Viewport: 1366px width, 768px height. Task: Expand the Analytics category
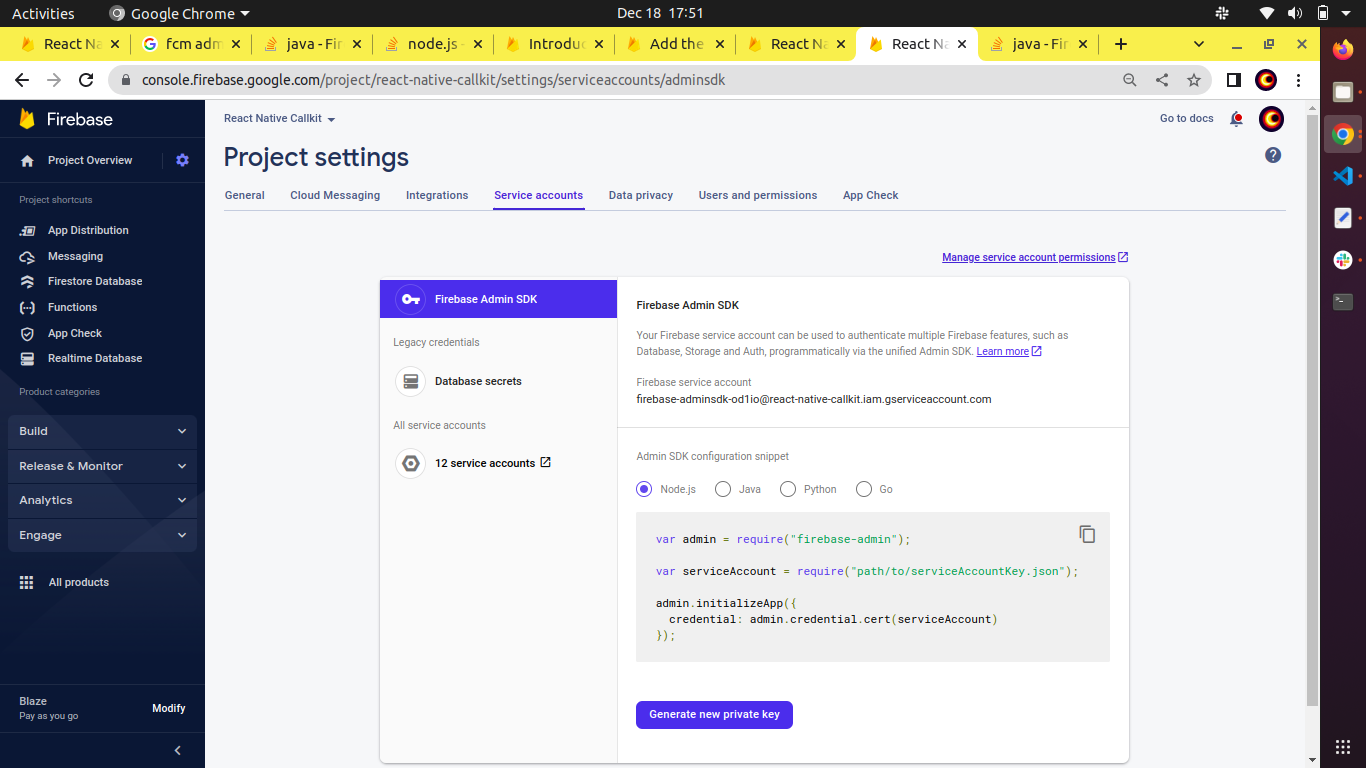[x=101, y=500]
